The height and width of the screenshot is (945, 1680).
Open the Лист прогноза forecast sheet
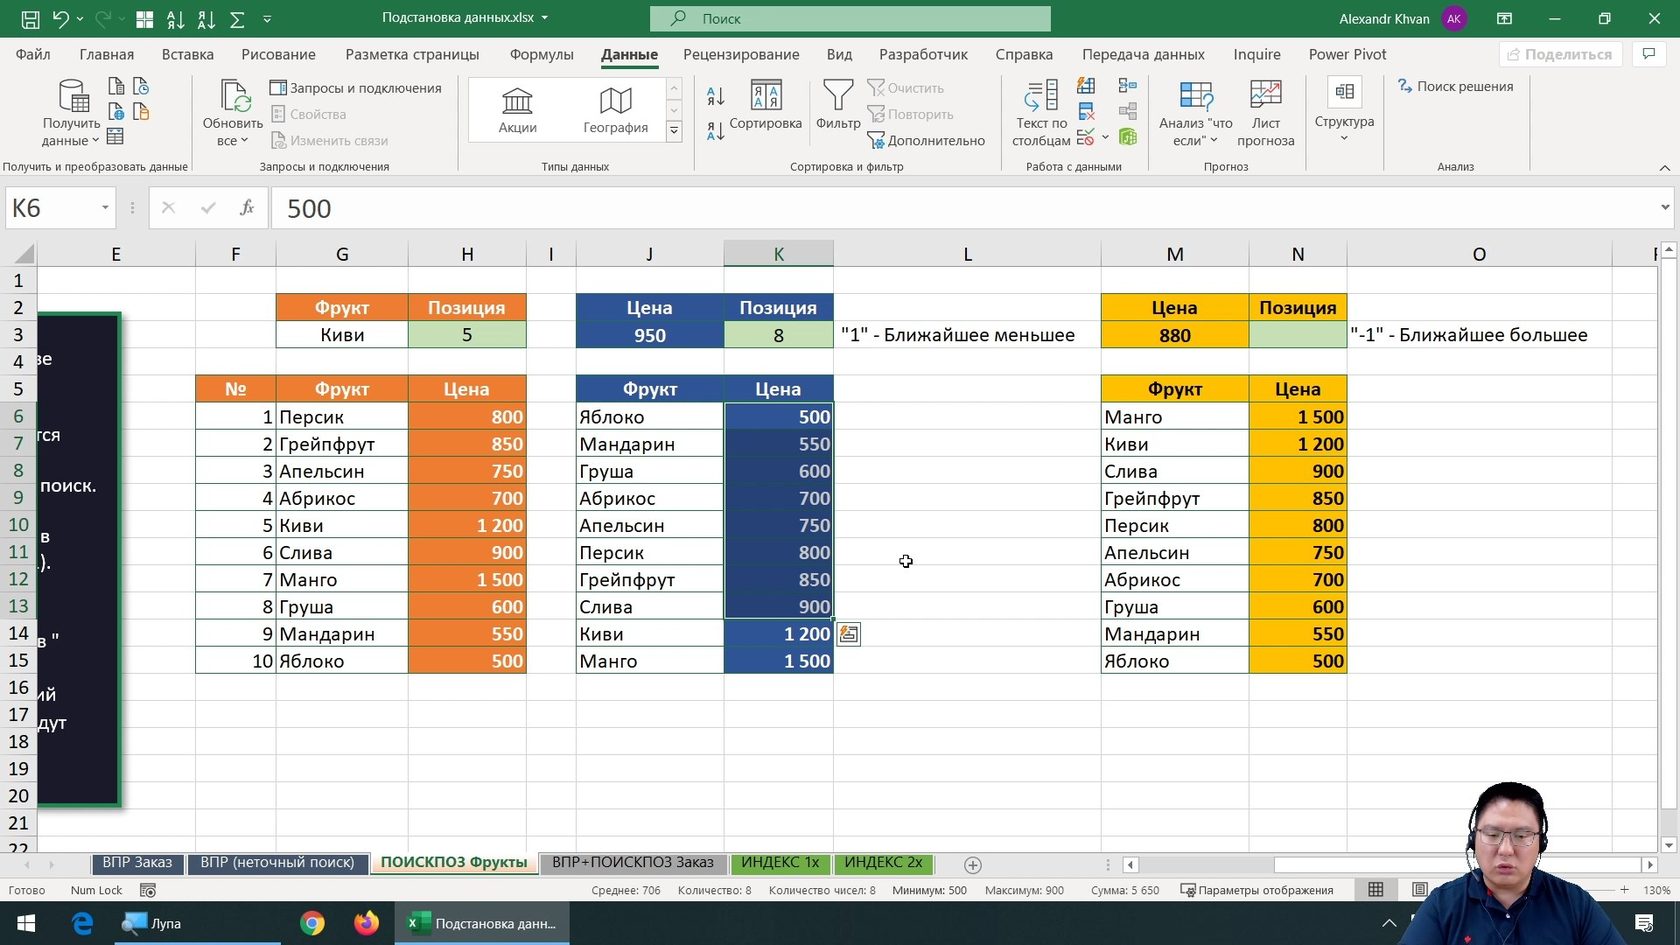click(x=1265, y=113)
